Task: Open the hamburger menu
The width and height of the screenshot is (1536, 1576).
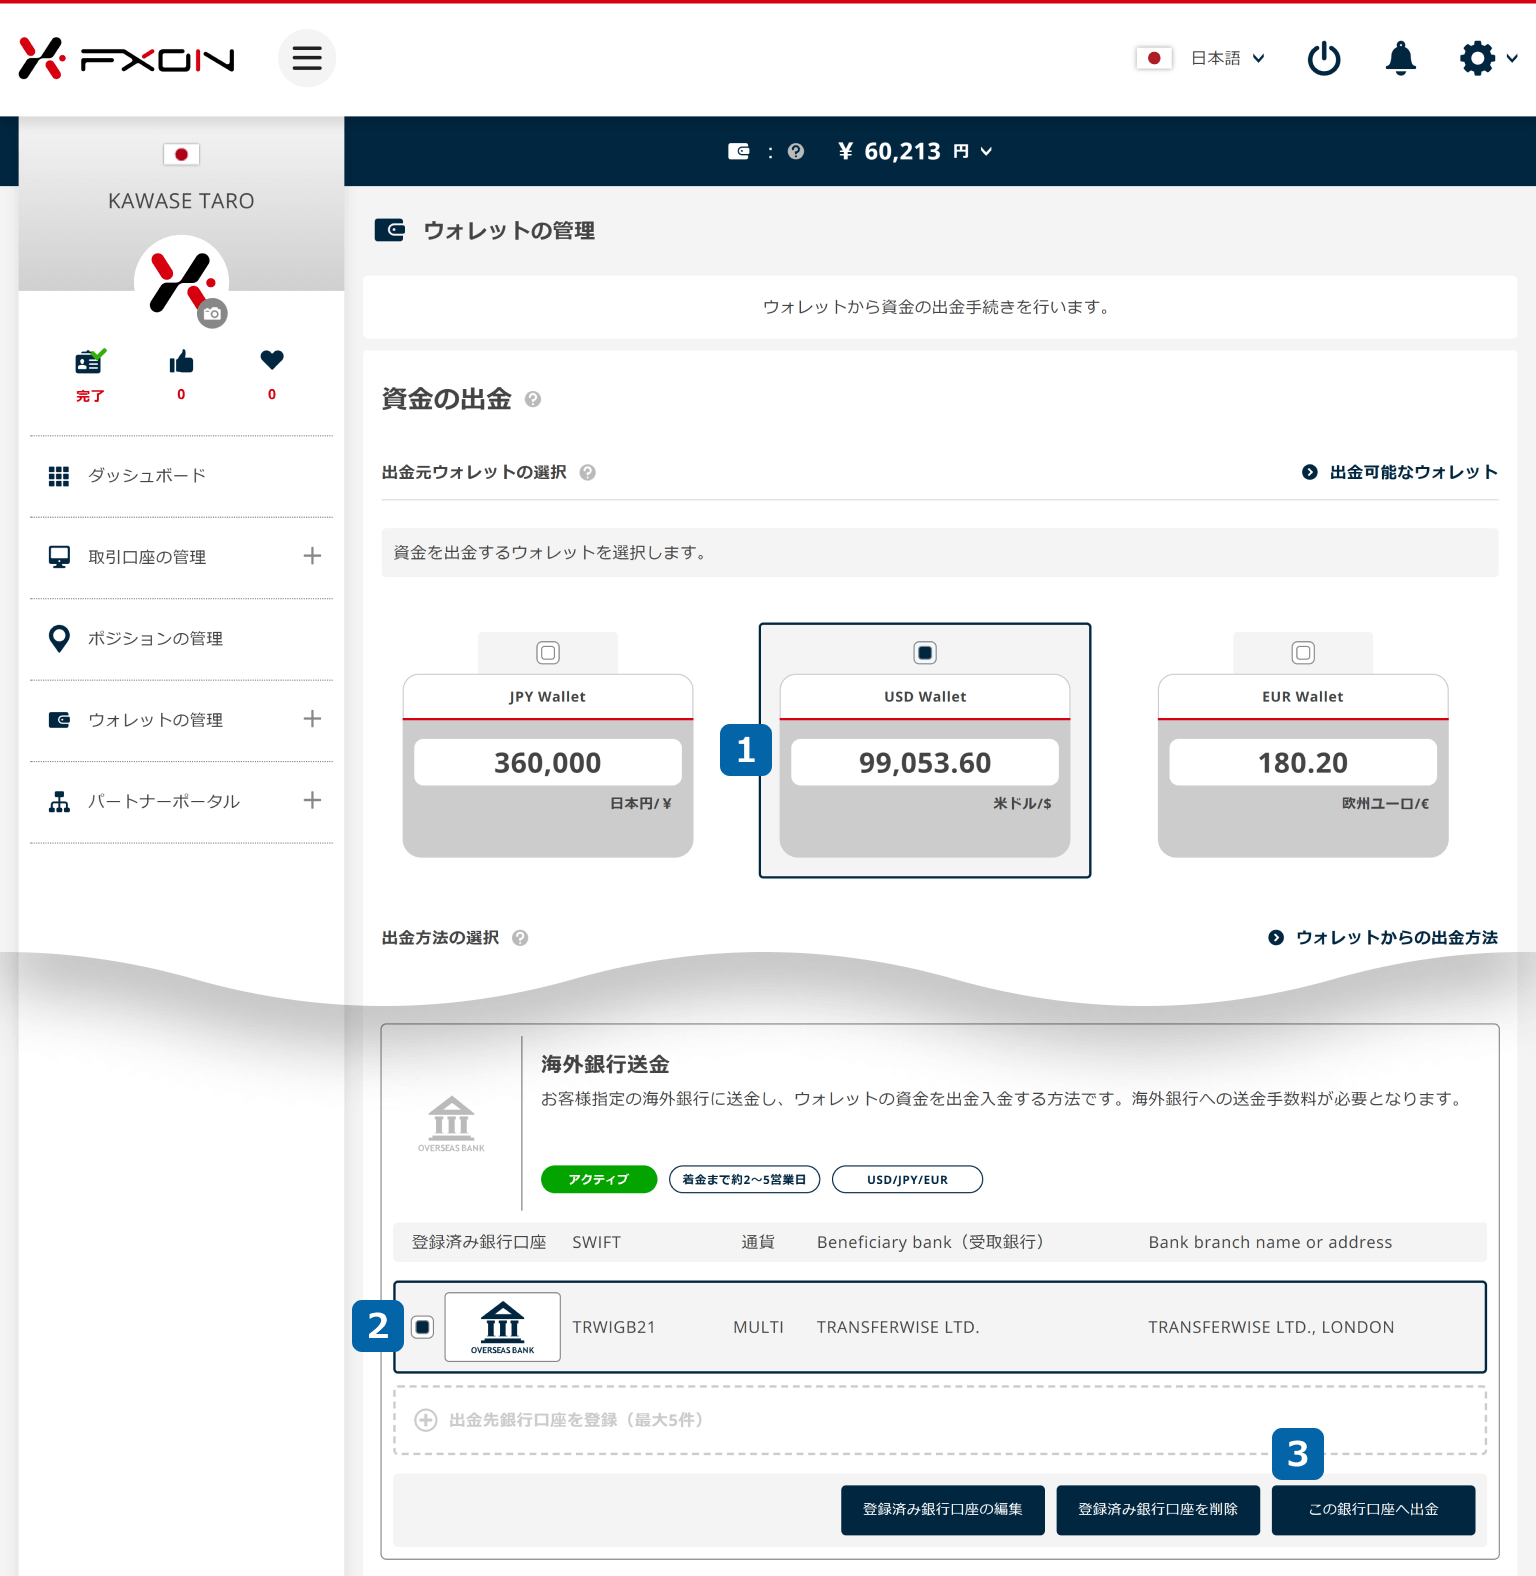Action: click(307, 58)
